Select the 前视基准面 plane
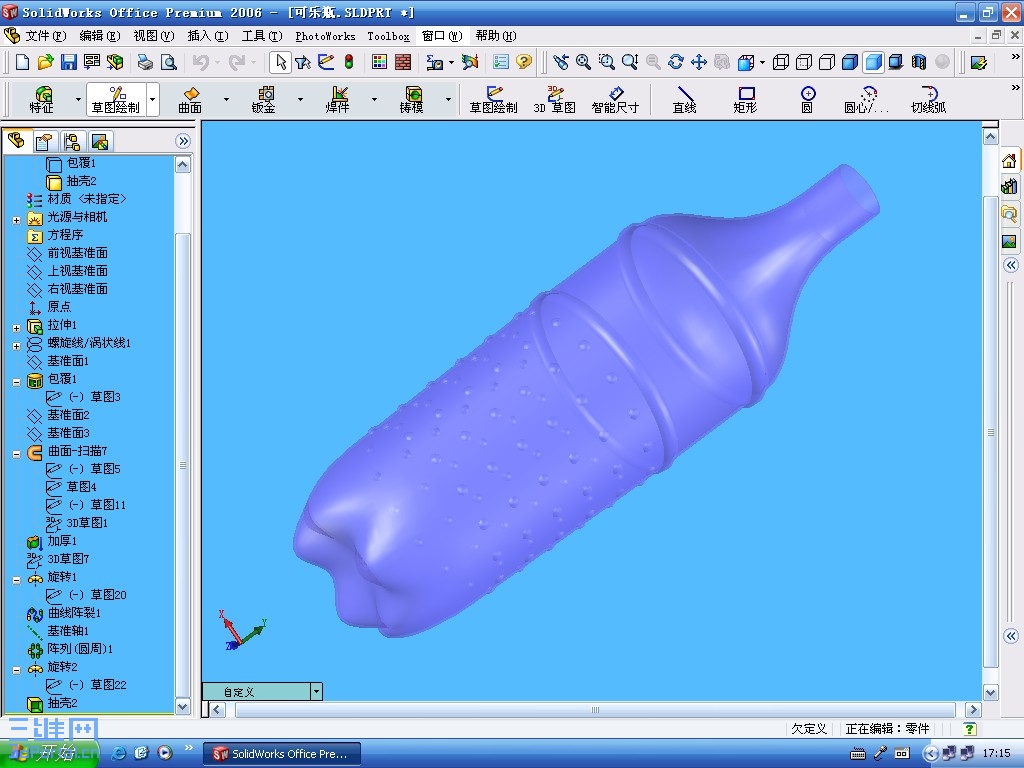The height and width of the screenshot is (768, 1024). tap(78, 253)
